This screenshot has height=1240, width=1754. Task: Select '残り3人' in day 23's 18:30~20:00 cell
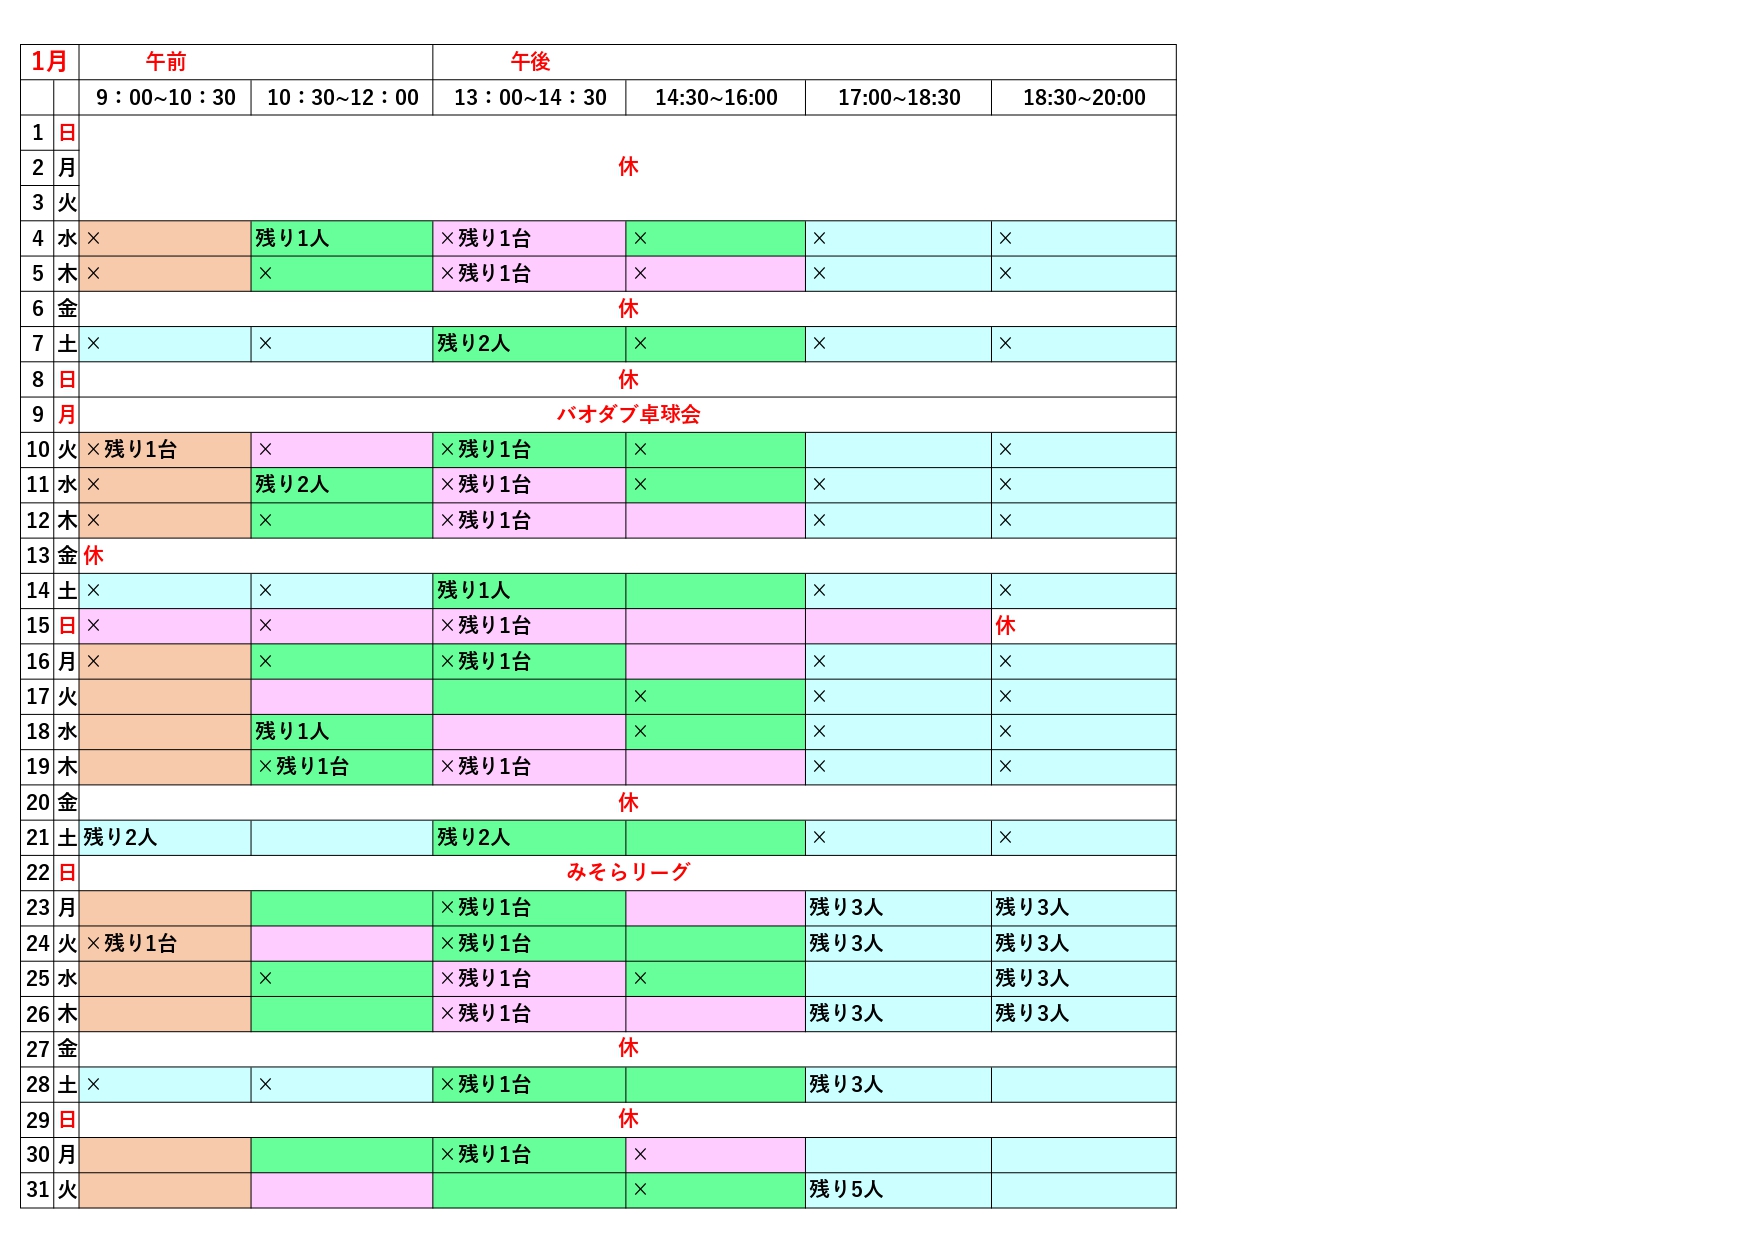click(x=1032, y=907)
